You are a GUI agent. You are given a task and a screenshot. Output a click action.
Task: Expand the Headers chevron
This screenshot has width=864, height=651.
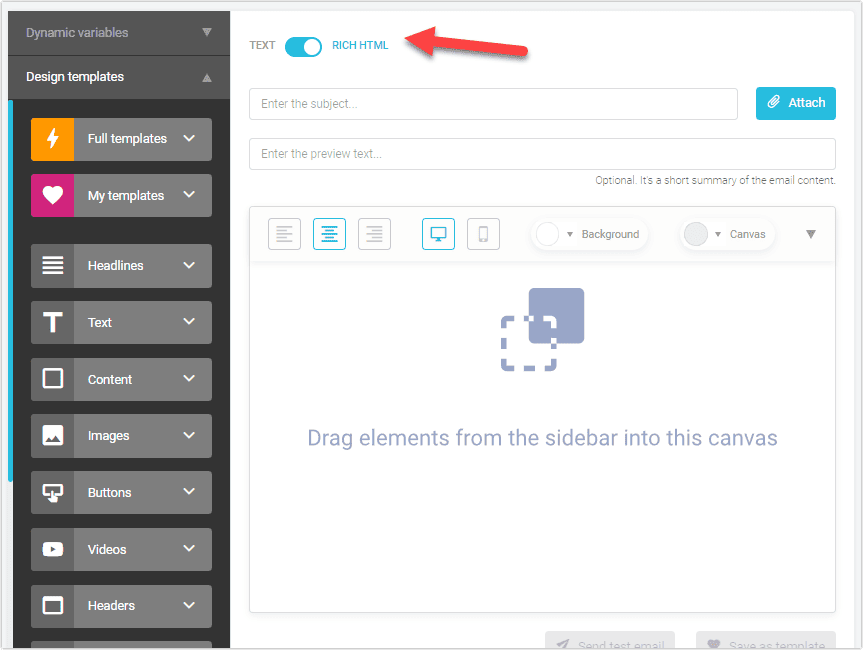click(189, 605)
